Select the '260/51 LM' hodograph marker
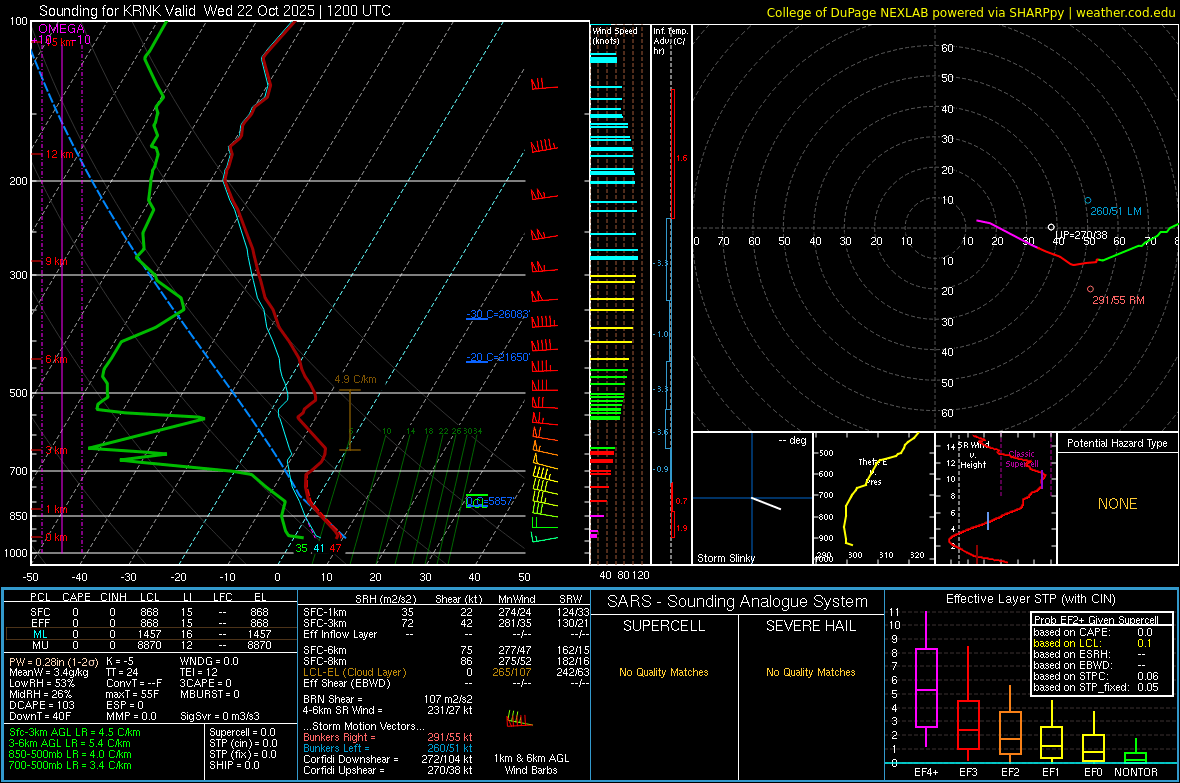The image size is (1180, 783). pos(1115,212)
